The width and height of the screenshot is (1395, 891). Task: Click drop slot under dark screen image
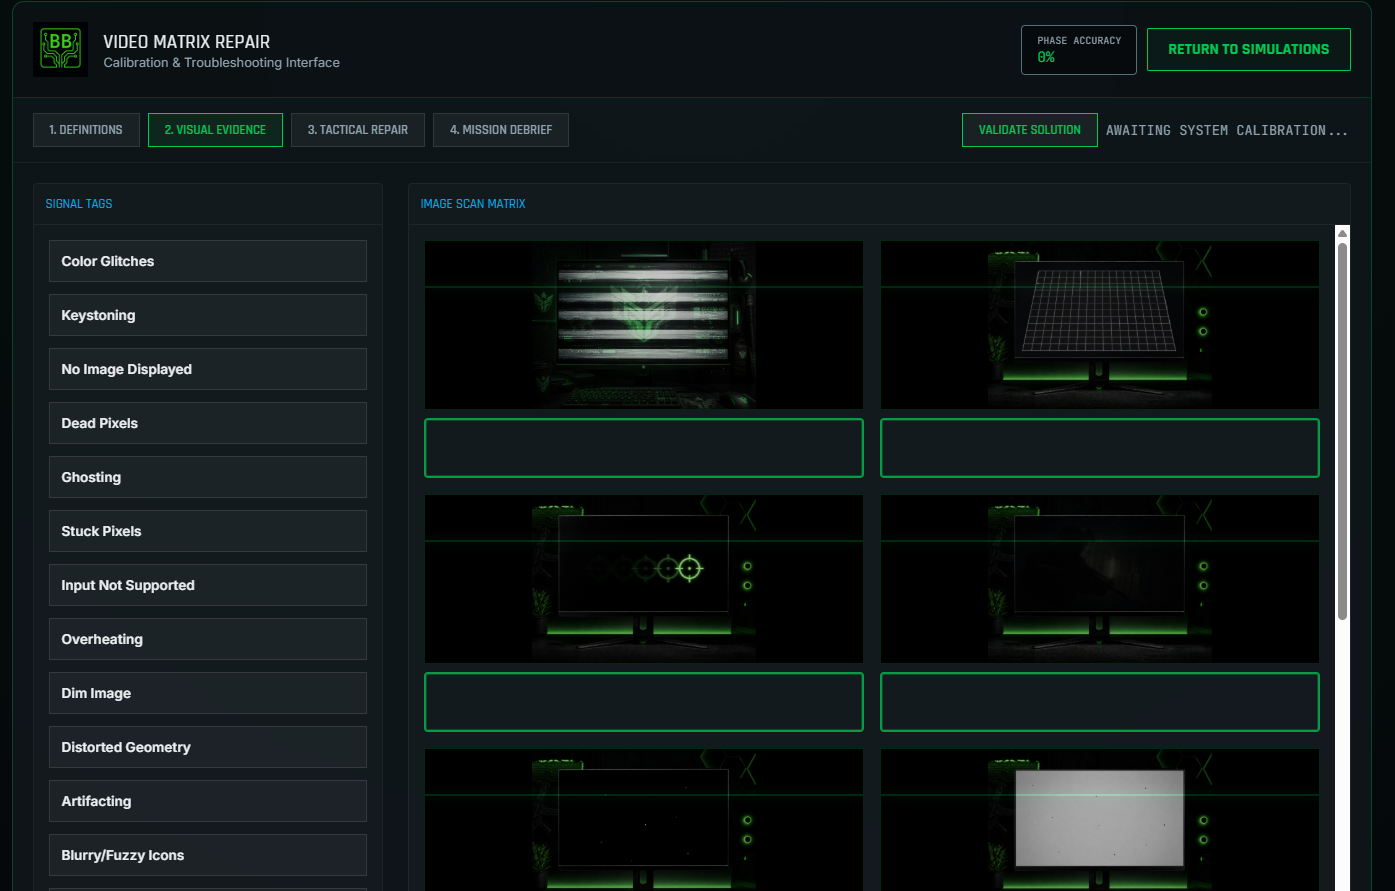(x=1100, y=702)
